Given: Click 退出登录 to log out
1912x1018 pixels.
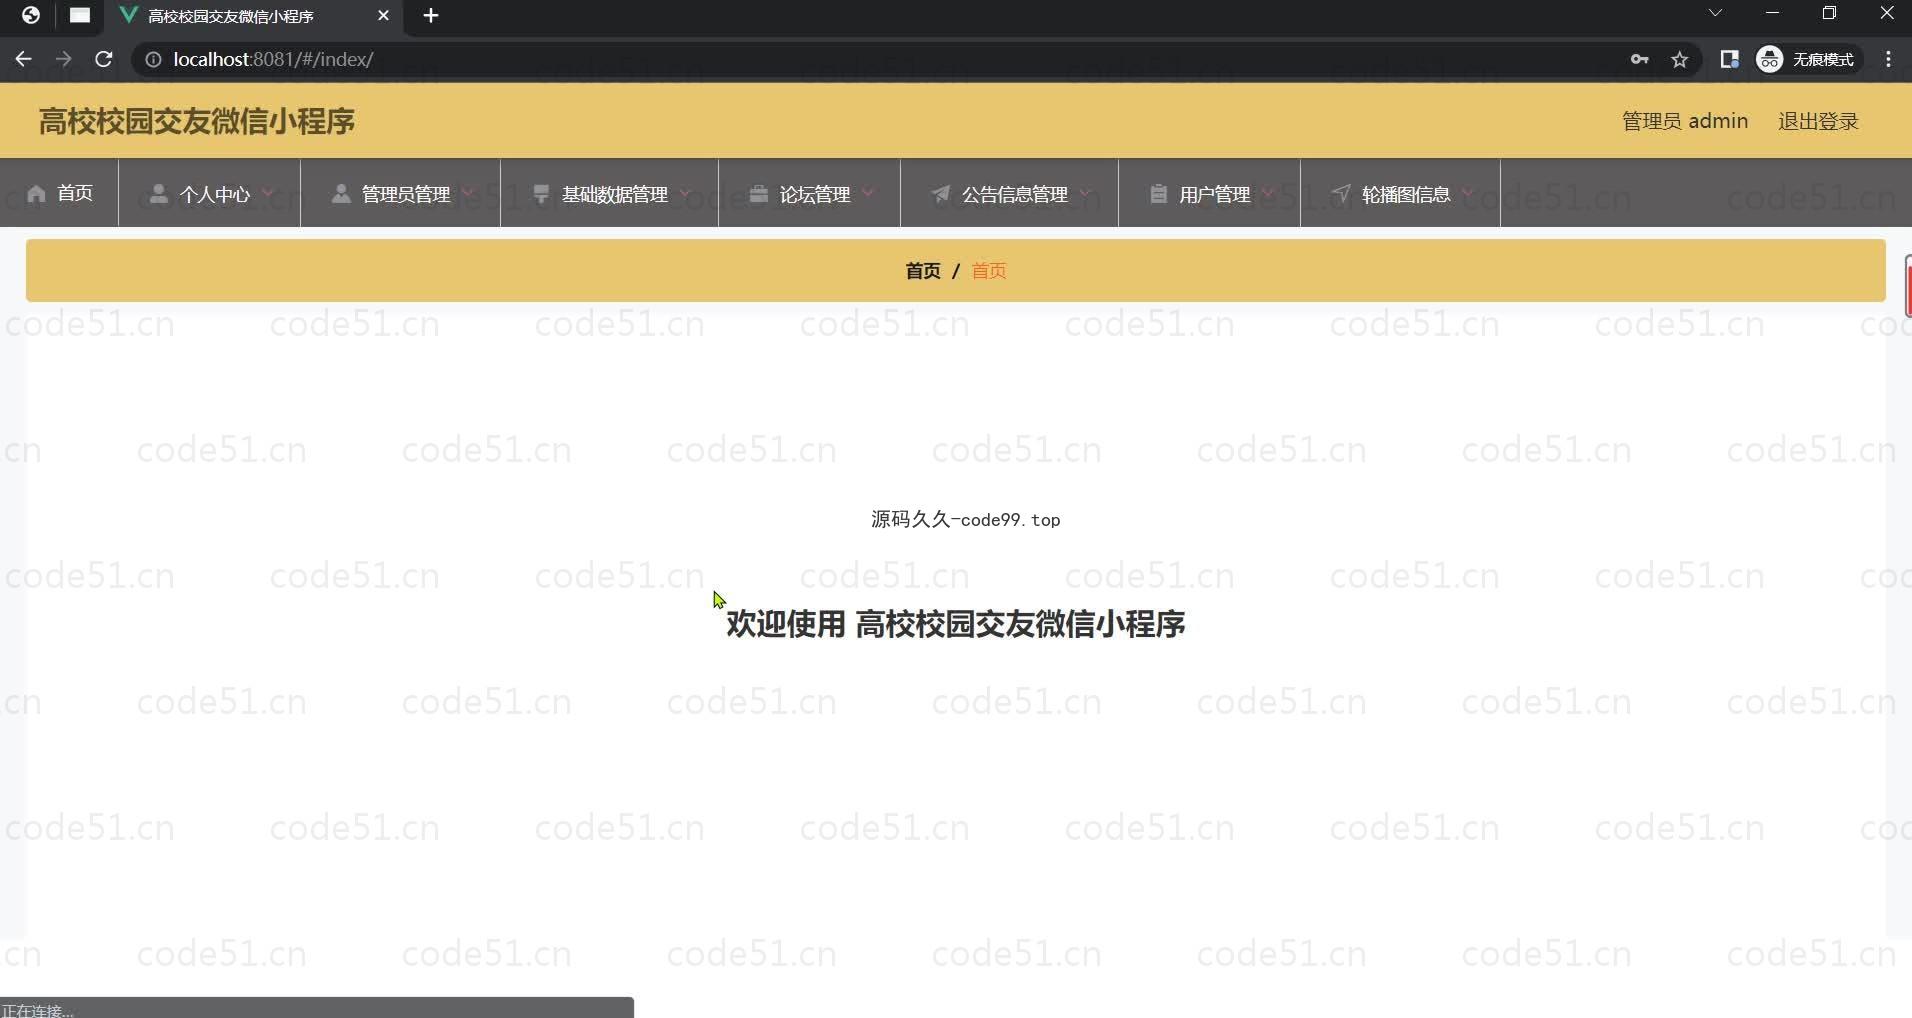Looking at the screenshot, I should click(1818, 121).
